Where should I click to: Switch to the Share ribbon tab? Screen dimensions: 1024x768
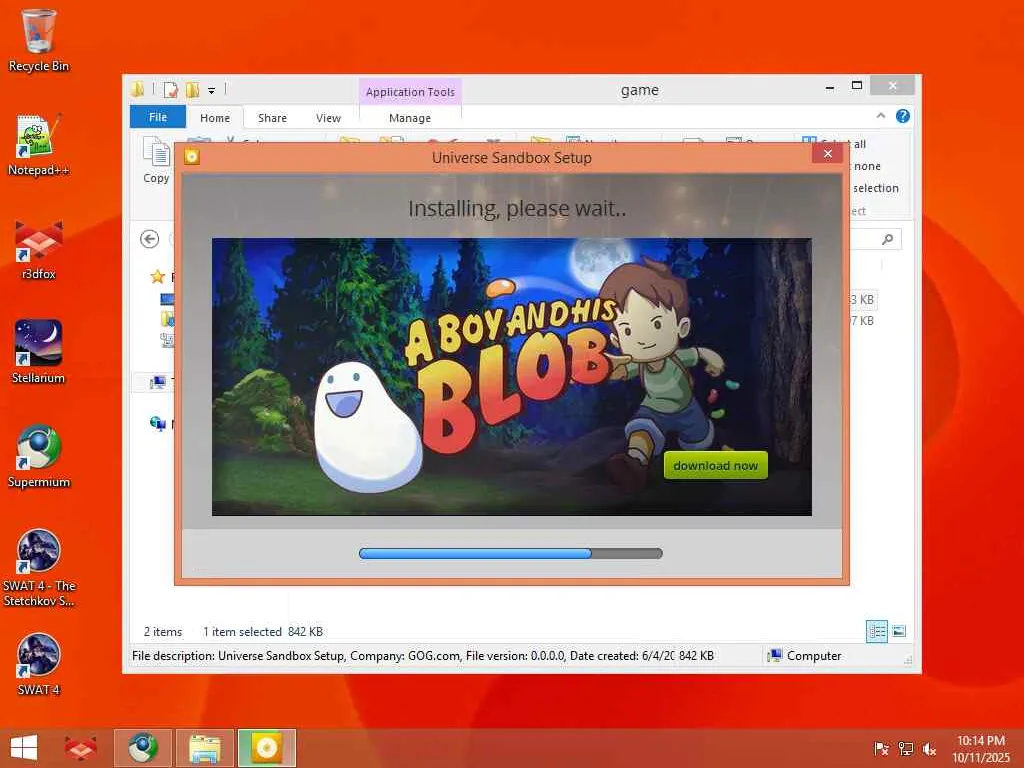click(272, 118)
